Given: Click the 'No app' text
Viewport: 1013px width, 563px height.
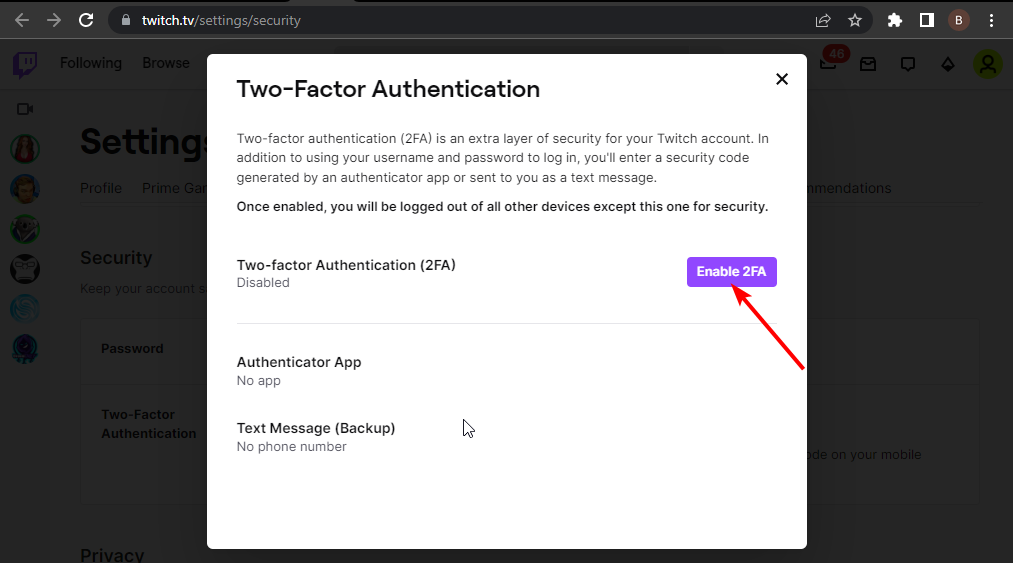Looking at the screenshot, I should (258, 381).
